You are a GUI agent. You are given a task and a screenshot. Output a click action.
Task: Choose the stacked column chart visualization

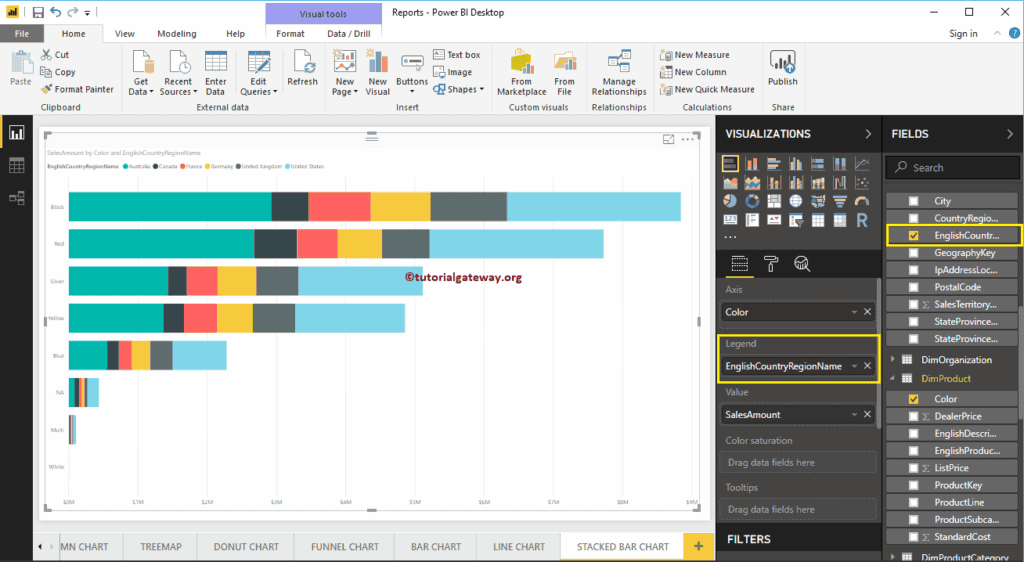(752, 164)
